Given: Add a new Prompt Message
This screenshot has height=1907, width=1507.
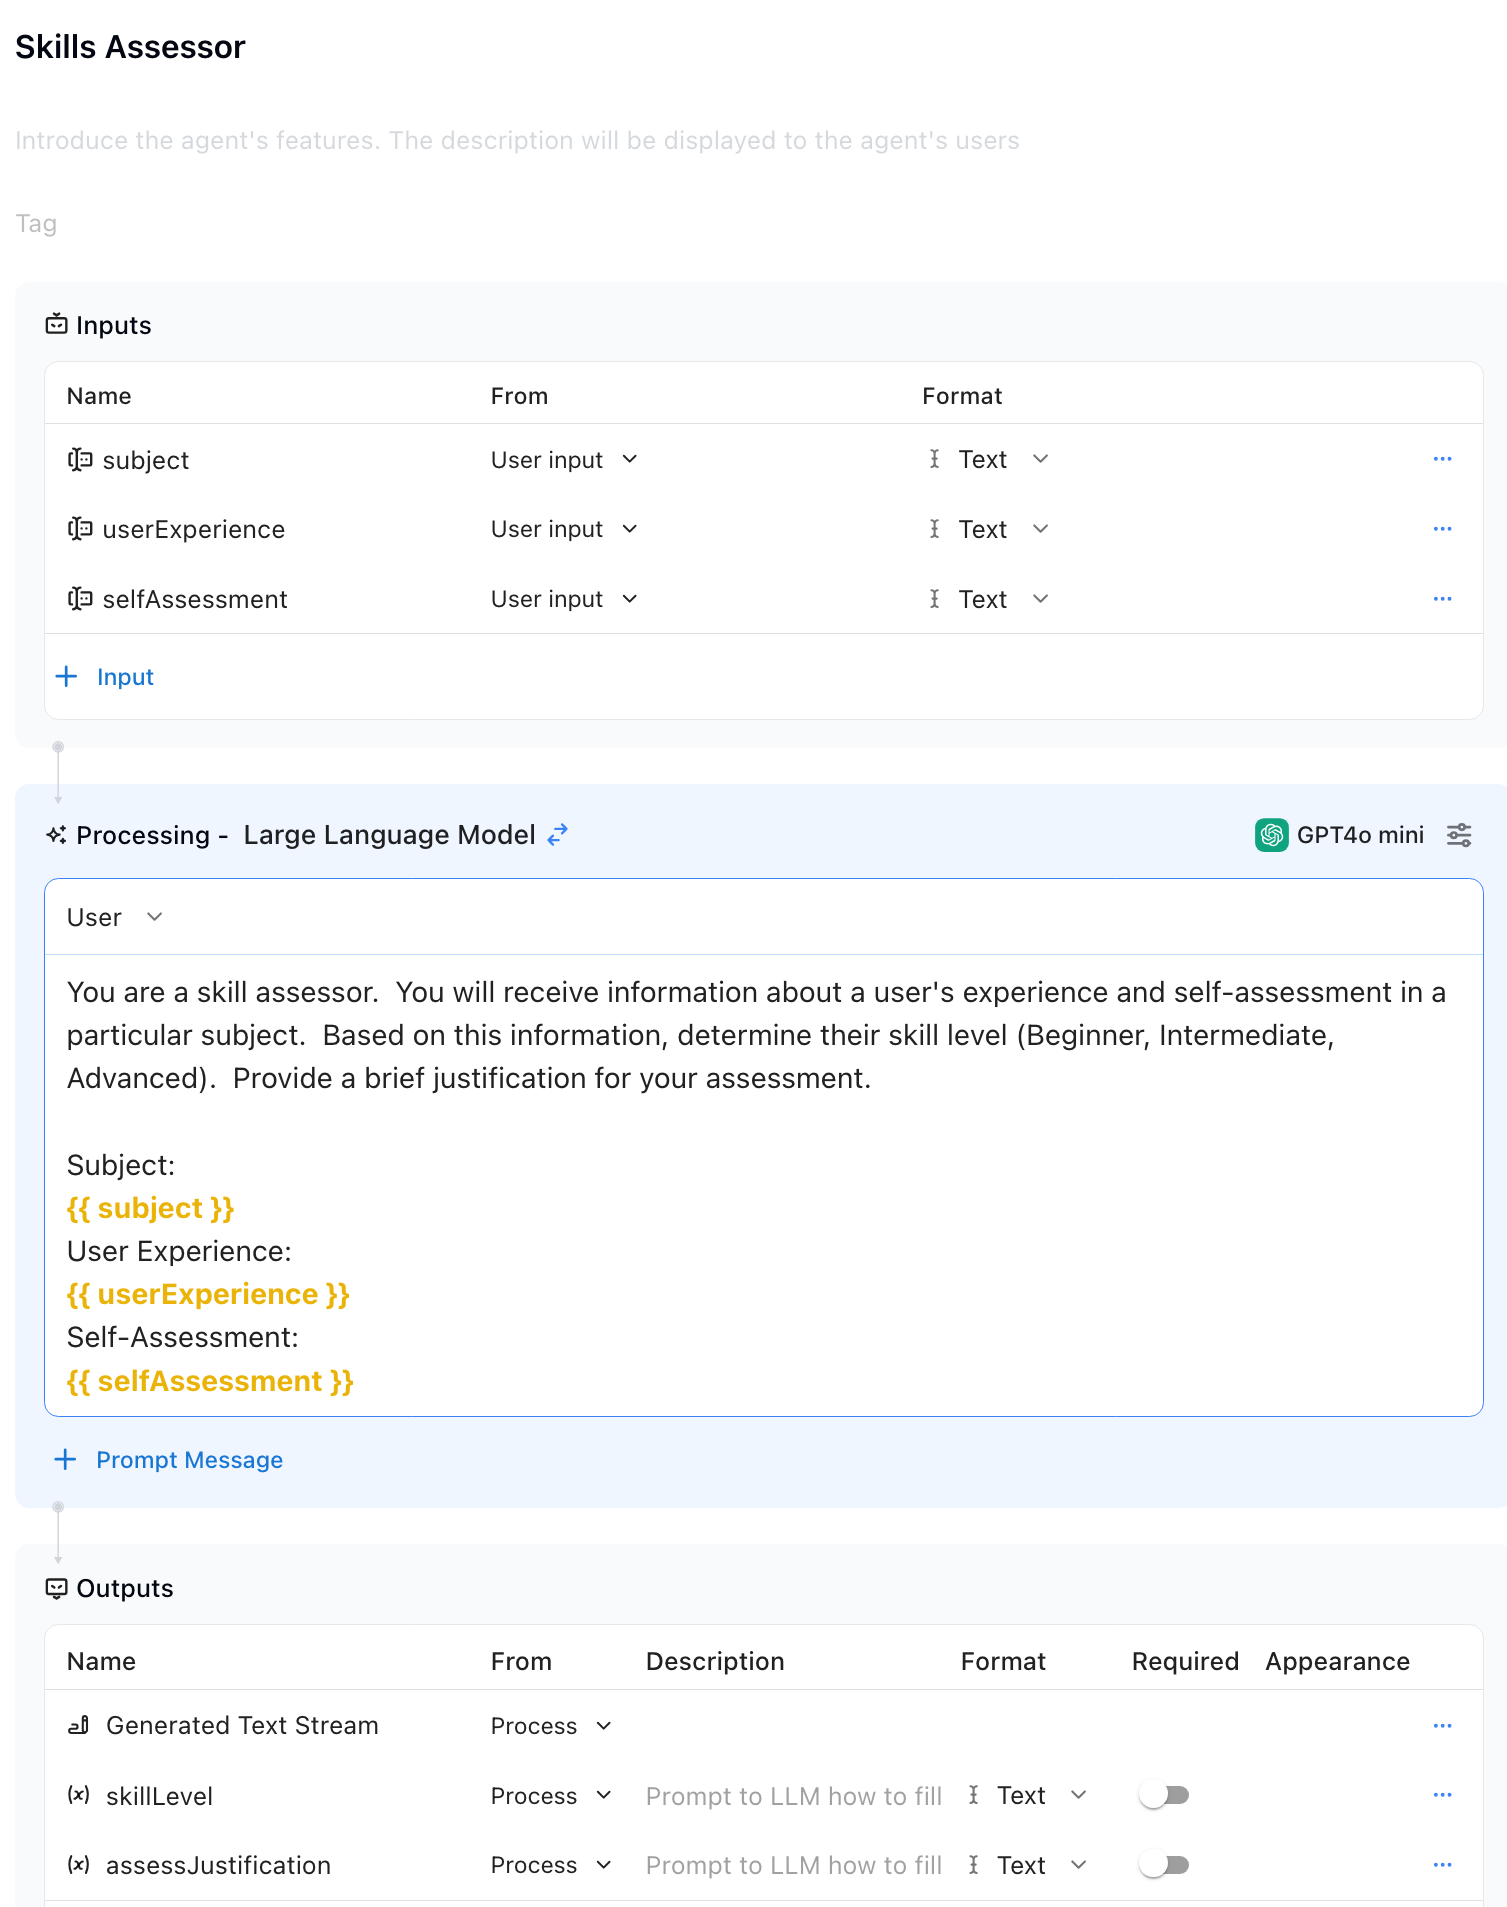Looking at the screenshot, I should click(x=169, y=1460).
